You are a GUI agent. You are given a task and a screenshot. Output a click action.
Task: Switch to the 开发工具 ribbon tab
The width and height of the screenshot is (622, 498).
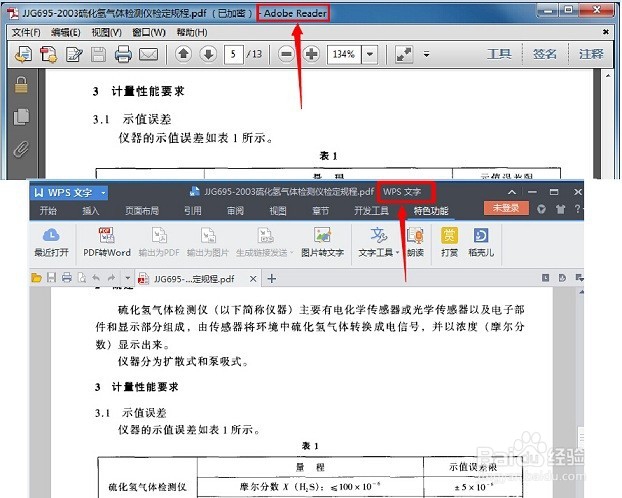coord(371,210)
